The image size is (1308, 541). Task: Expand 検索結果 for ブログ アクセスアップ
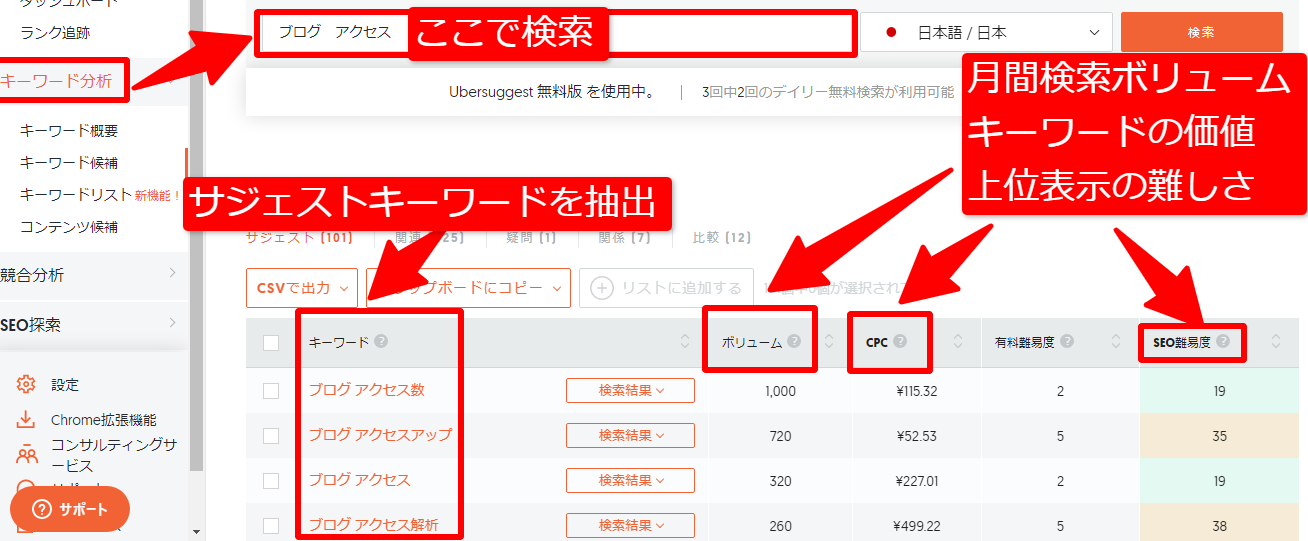[x=630, y=435]
